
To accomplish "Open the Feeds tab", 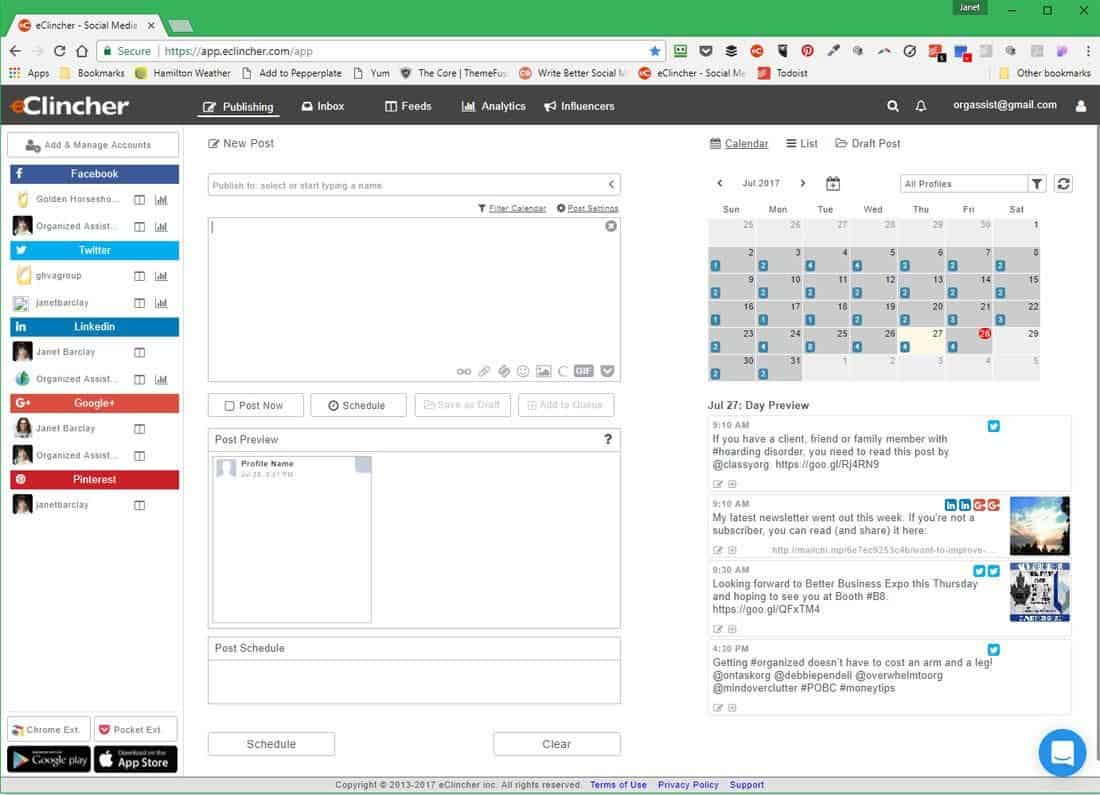I will click(408, 106).
